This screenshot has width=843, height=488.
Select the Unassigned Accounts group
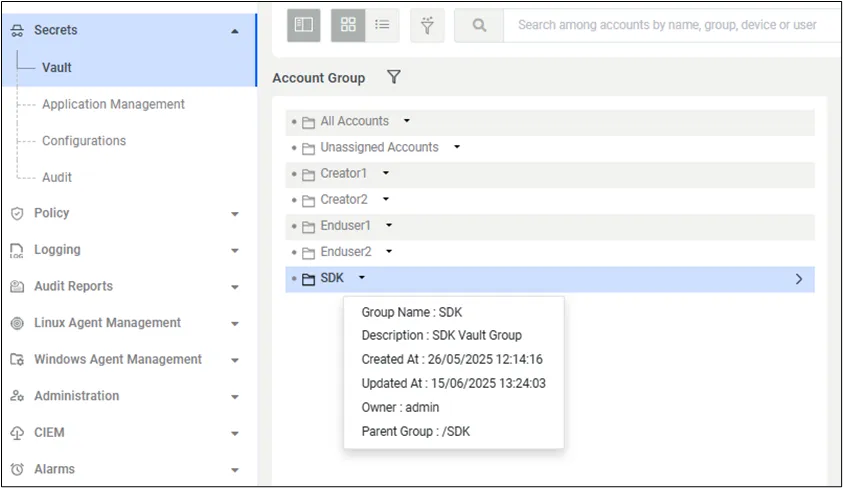tap(380, 147)
